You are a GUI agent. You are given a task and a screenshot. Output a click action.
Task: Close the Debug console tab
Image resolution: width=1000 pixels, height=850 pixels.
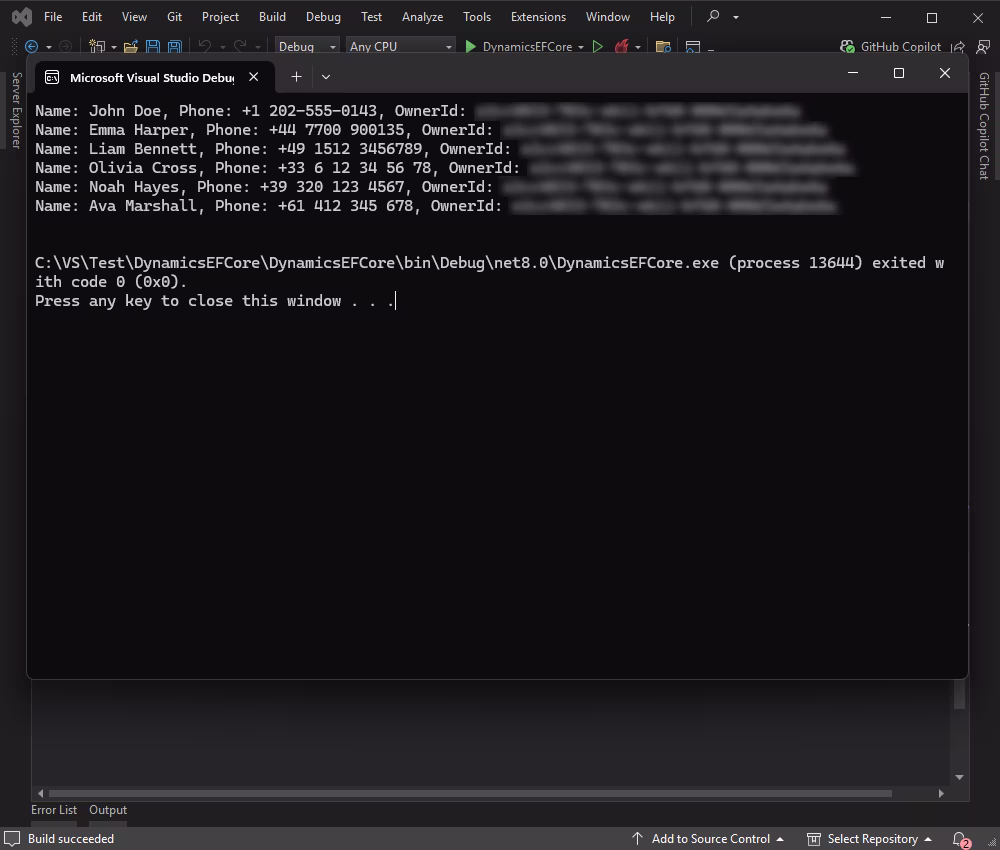(254, 77)
